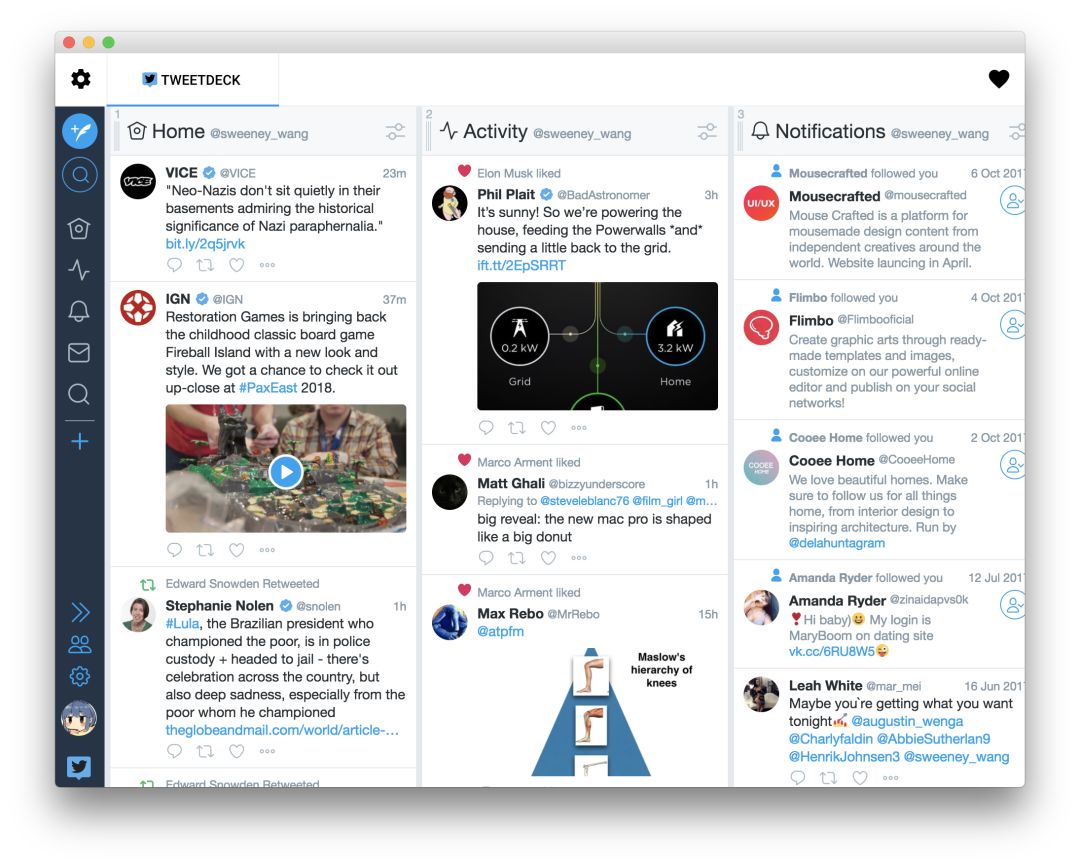Screen dimensions: 1080x866
Task: Reply to the Phil Plait tweet
Action: click(486, 428)
